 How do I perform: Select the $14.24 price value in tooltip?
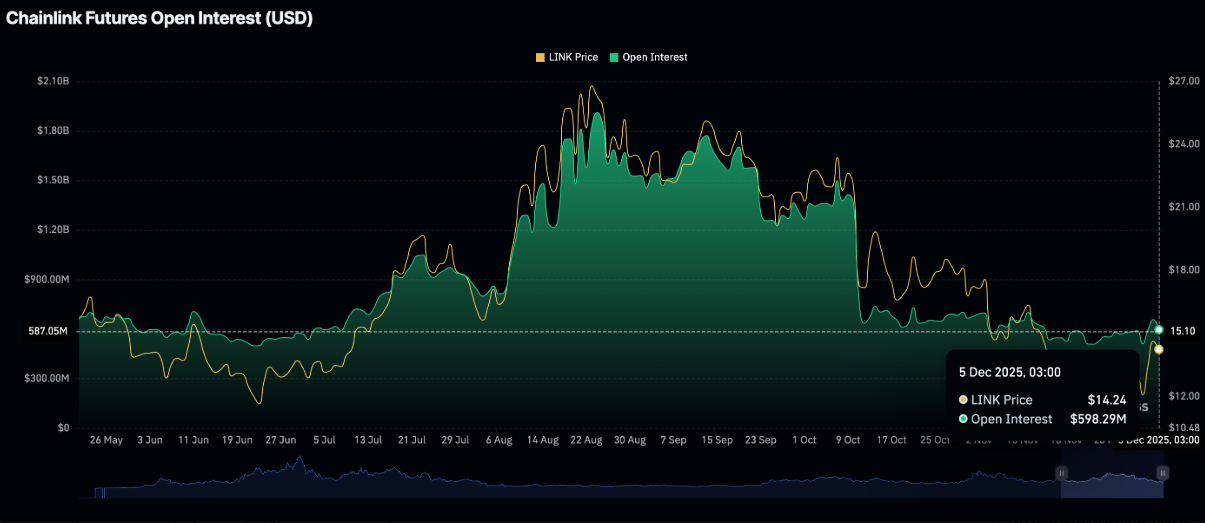1108,400
